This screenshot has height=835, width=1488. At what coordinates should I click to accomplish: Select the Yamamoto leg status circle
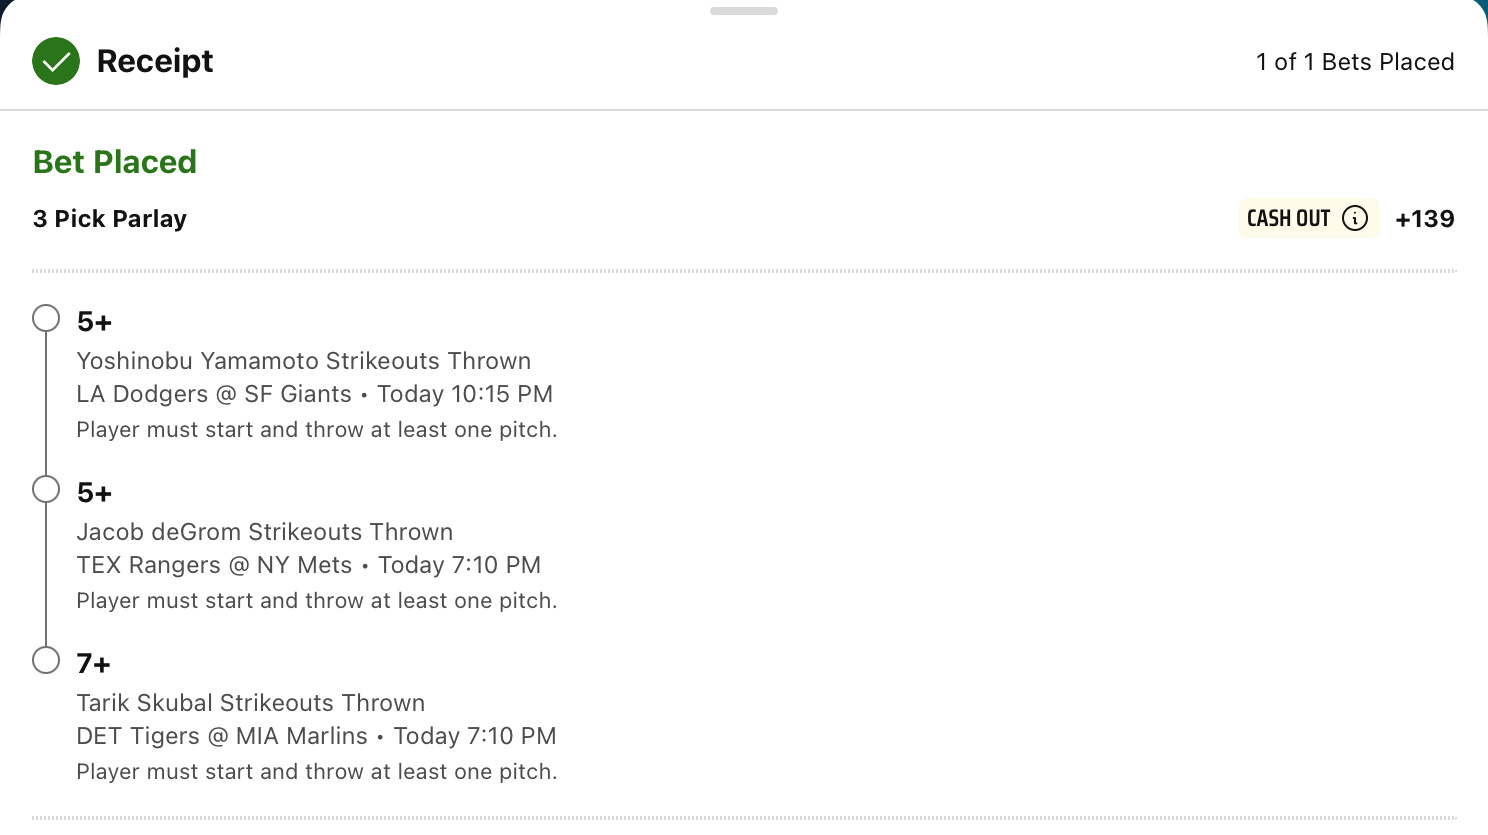[x=46, y=318]
